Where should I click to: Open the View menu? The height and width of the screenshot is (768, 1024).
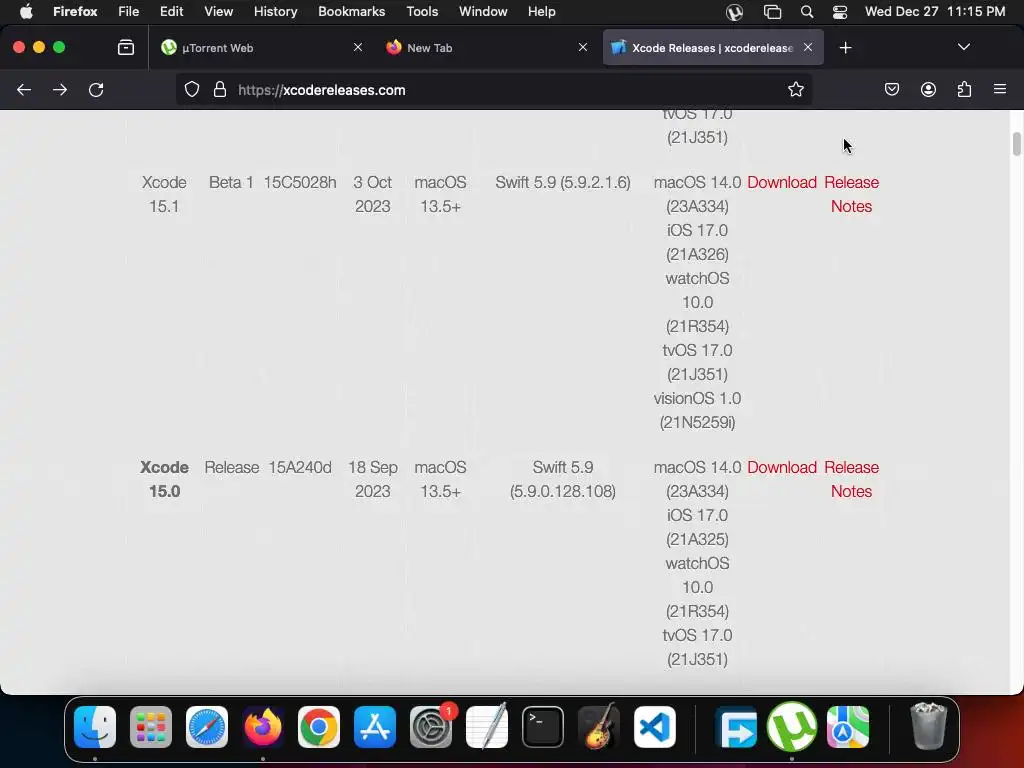pyautogui.click(x=218, y=12)
